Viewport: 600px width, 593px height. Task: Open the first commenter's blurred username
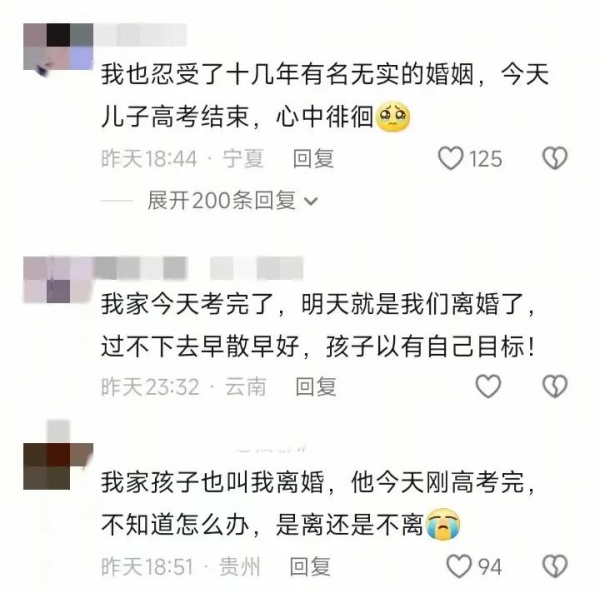[140, 35]
